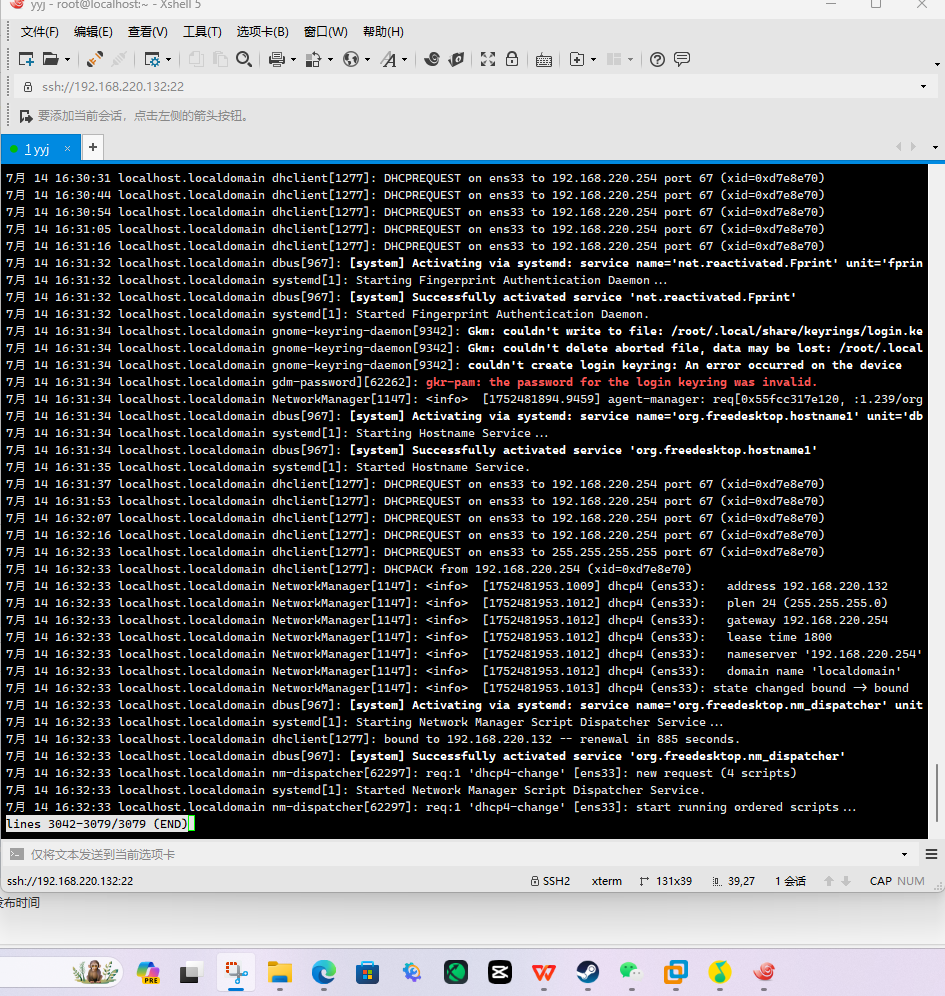Expand the Font dropdown arrow
The width and height of the screenshot is (945, 996).
pyautogui.click(x=405, y=60)
